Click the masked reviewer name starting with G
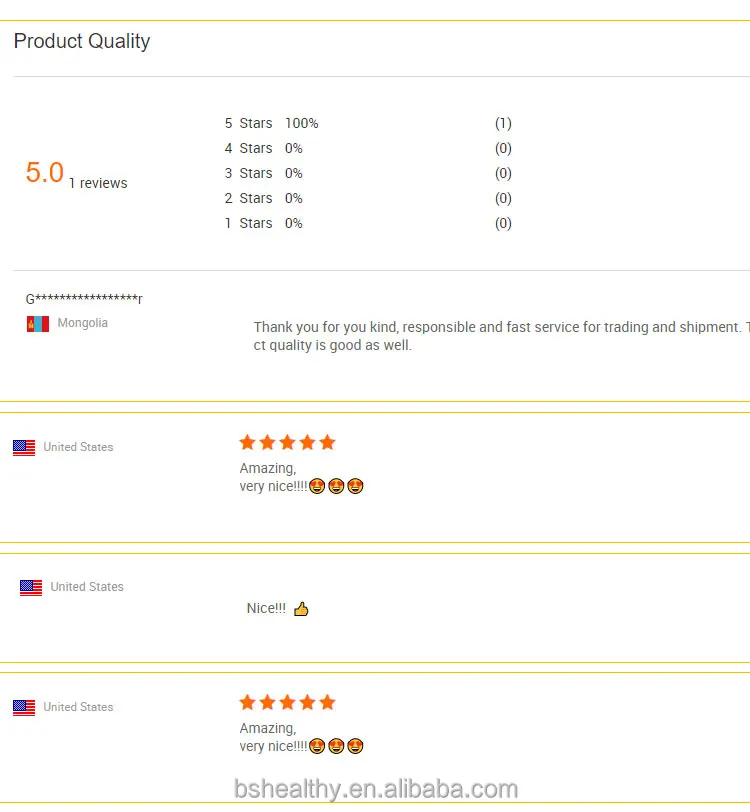750x812 pixels. 84,299
